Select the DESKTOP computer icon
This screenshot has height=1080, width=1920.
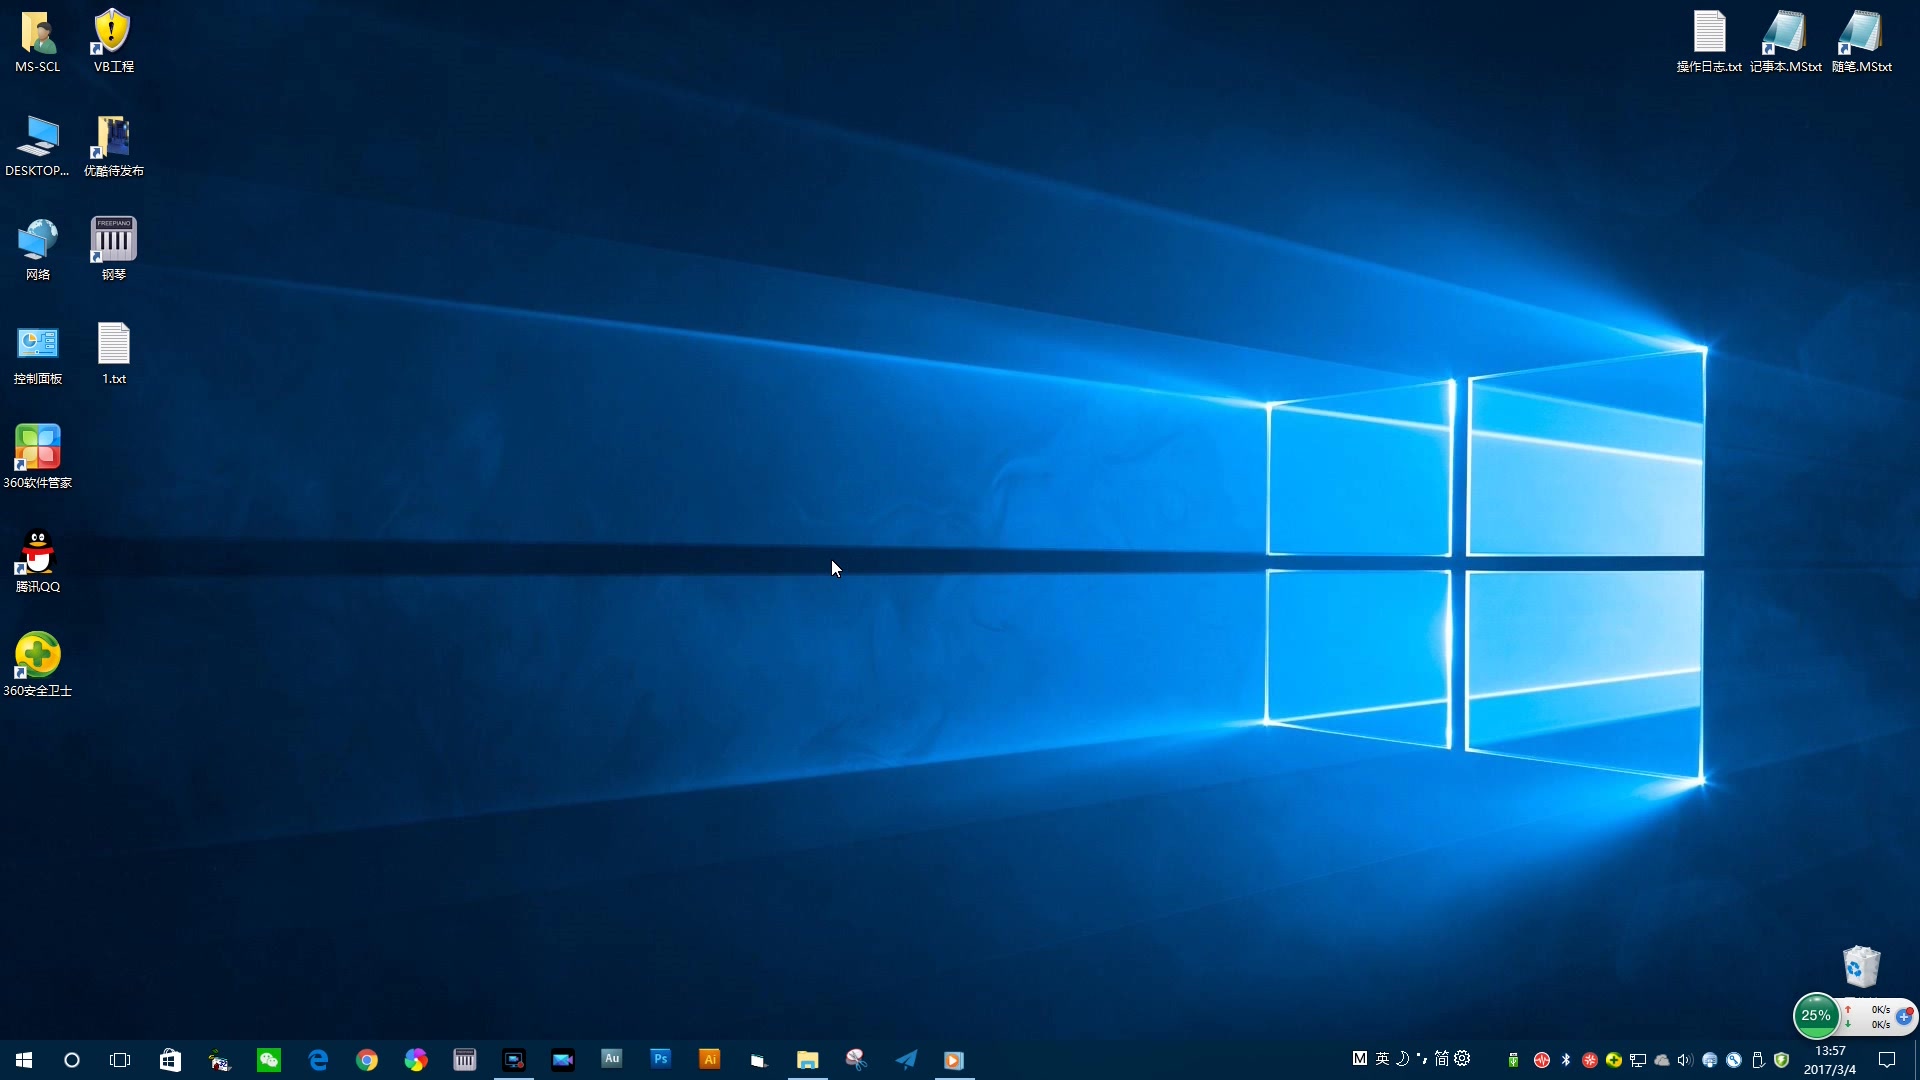click(x=37, y=146)
